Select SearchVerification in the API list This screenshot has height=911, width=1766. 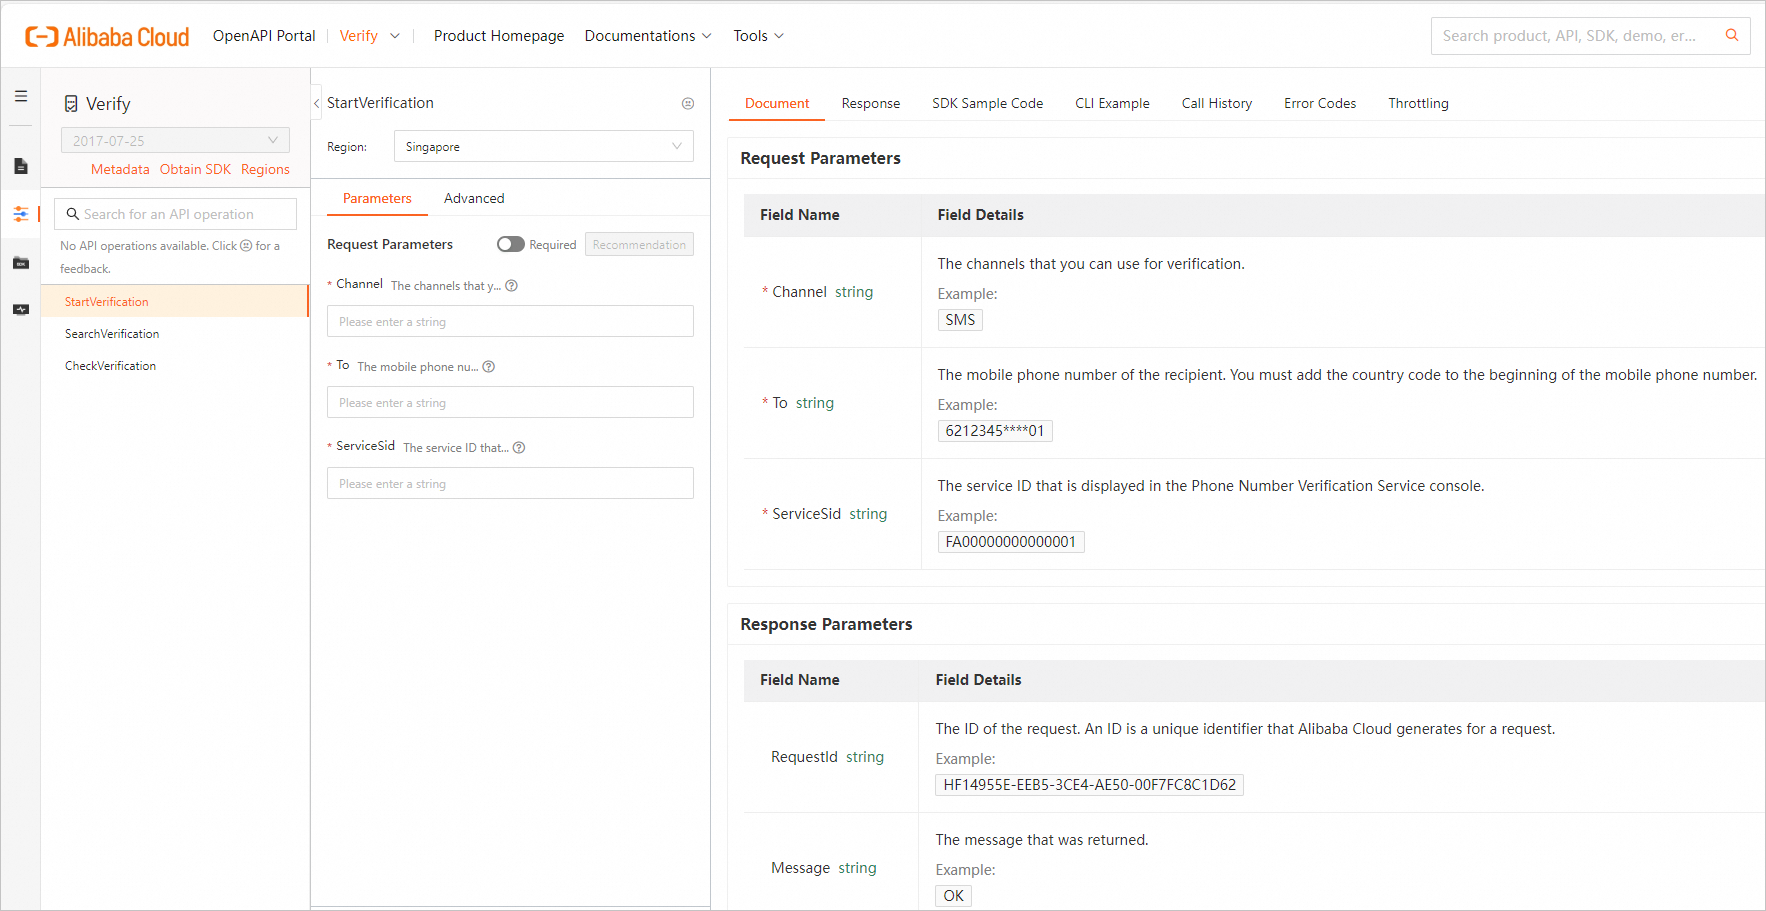coord(112,334)
